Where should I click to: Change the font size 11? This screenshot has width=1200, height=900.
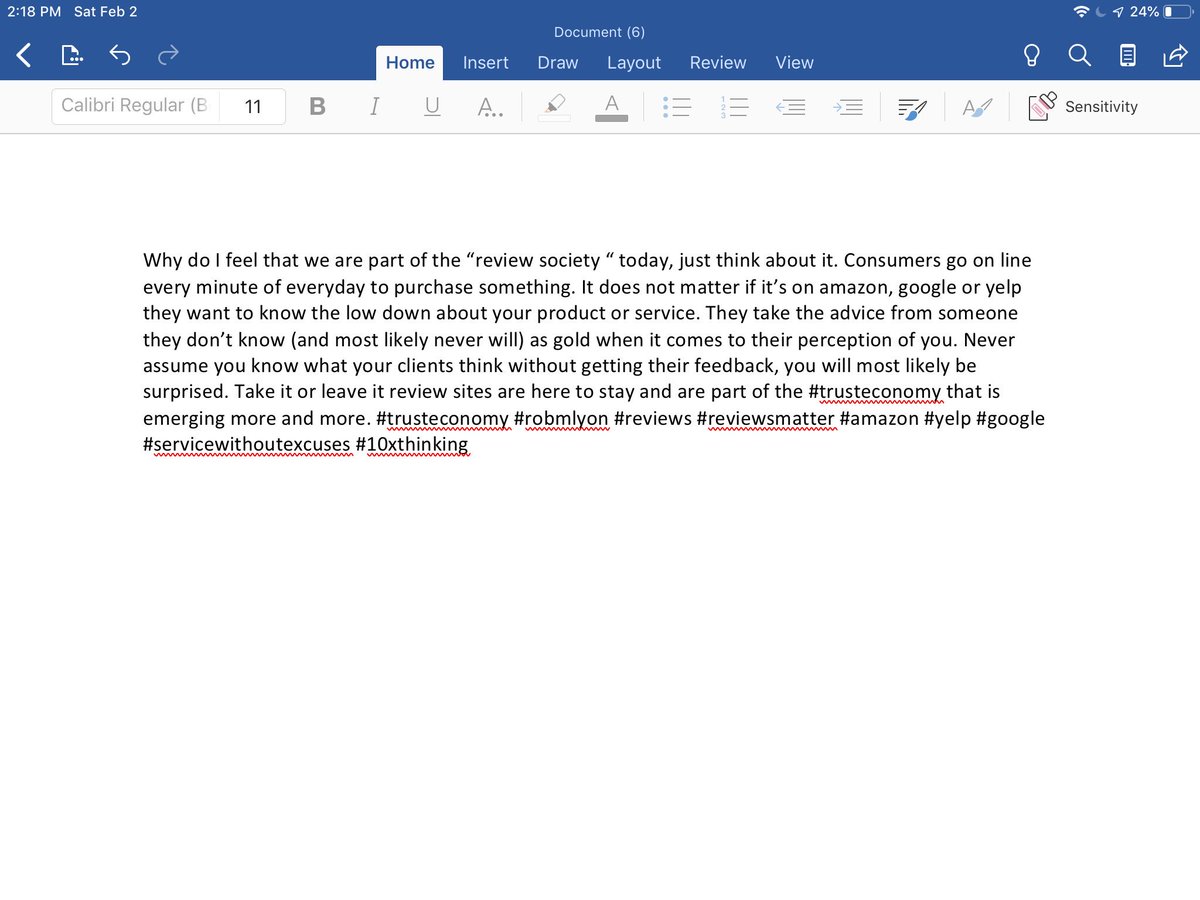[252, 106]
